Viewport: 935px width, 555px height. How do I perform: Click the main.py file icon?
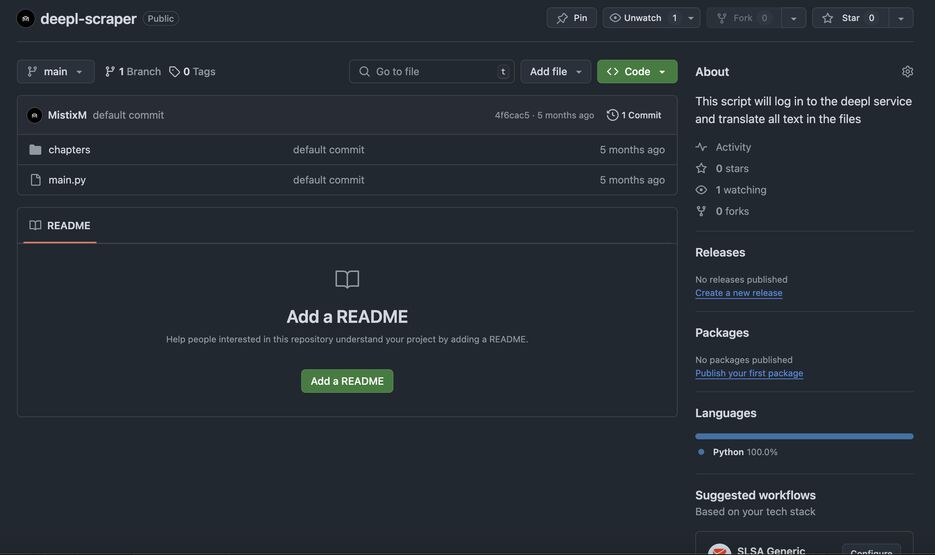tap(35, 180)
